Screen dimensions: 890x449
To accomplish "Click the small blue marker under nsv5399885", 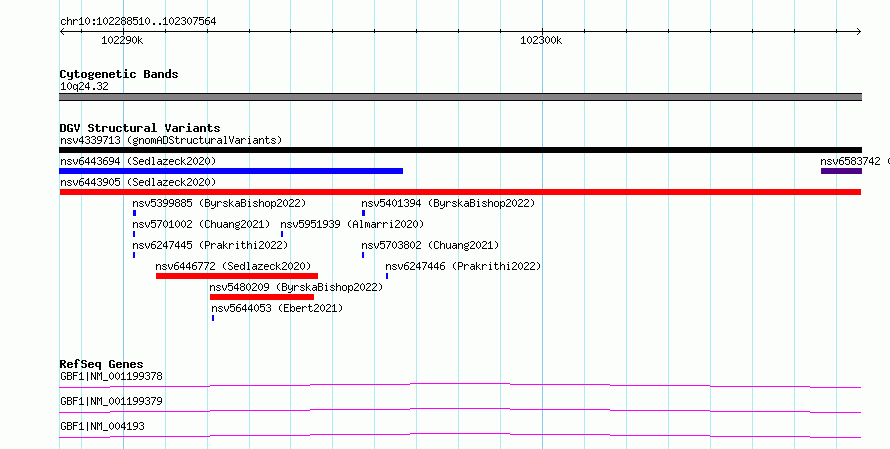I will (x=135, y=213).
